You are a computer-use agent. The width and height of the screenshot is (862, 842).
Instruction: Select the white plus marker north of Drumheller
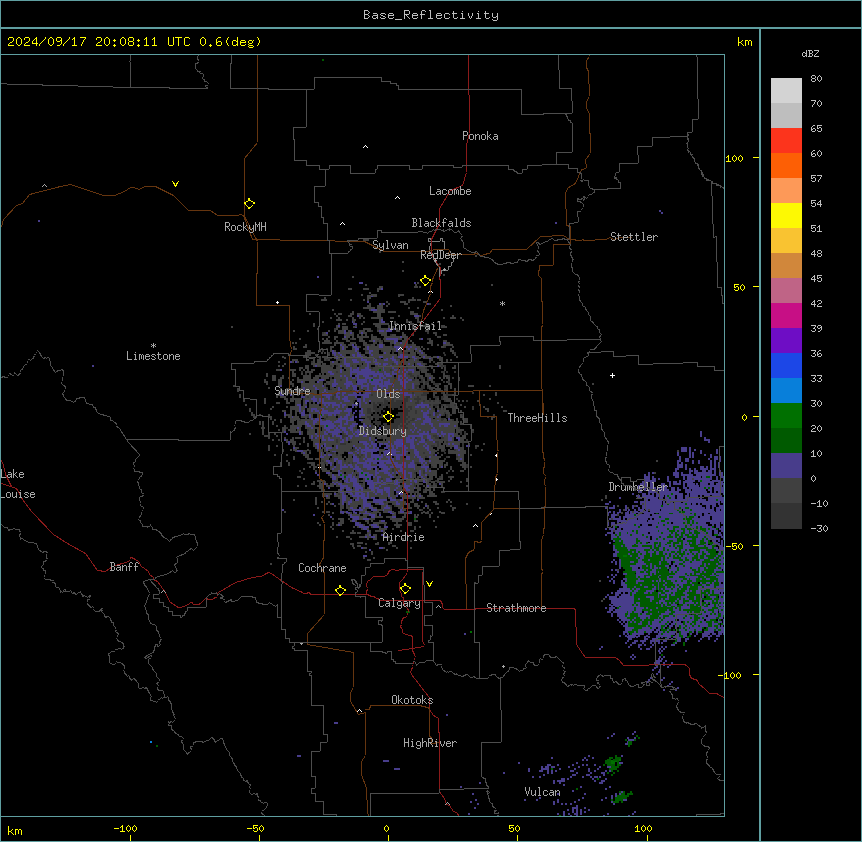[612, 375]
